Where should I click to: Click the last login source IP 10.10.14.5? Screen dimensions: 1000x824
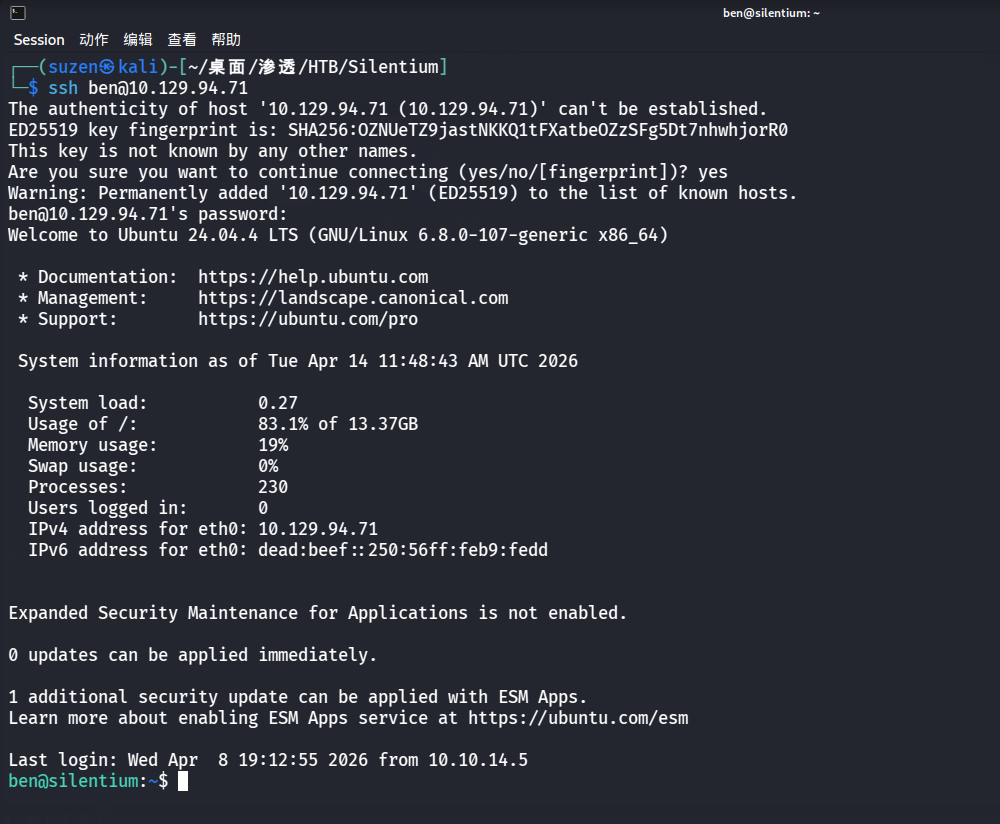click(478, 760)
